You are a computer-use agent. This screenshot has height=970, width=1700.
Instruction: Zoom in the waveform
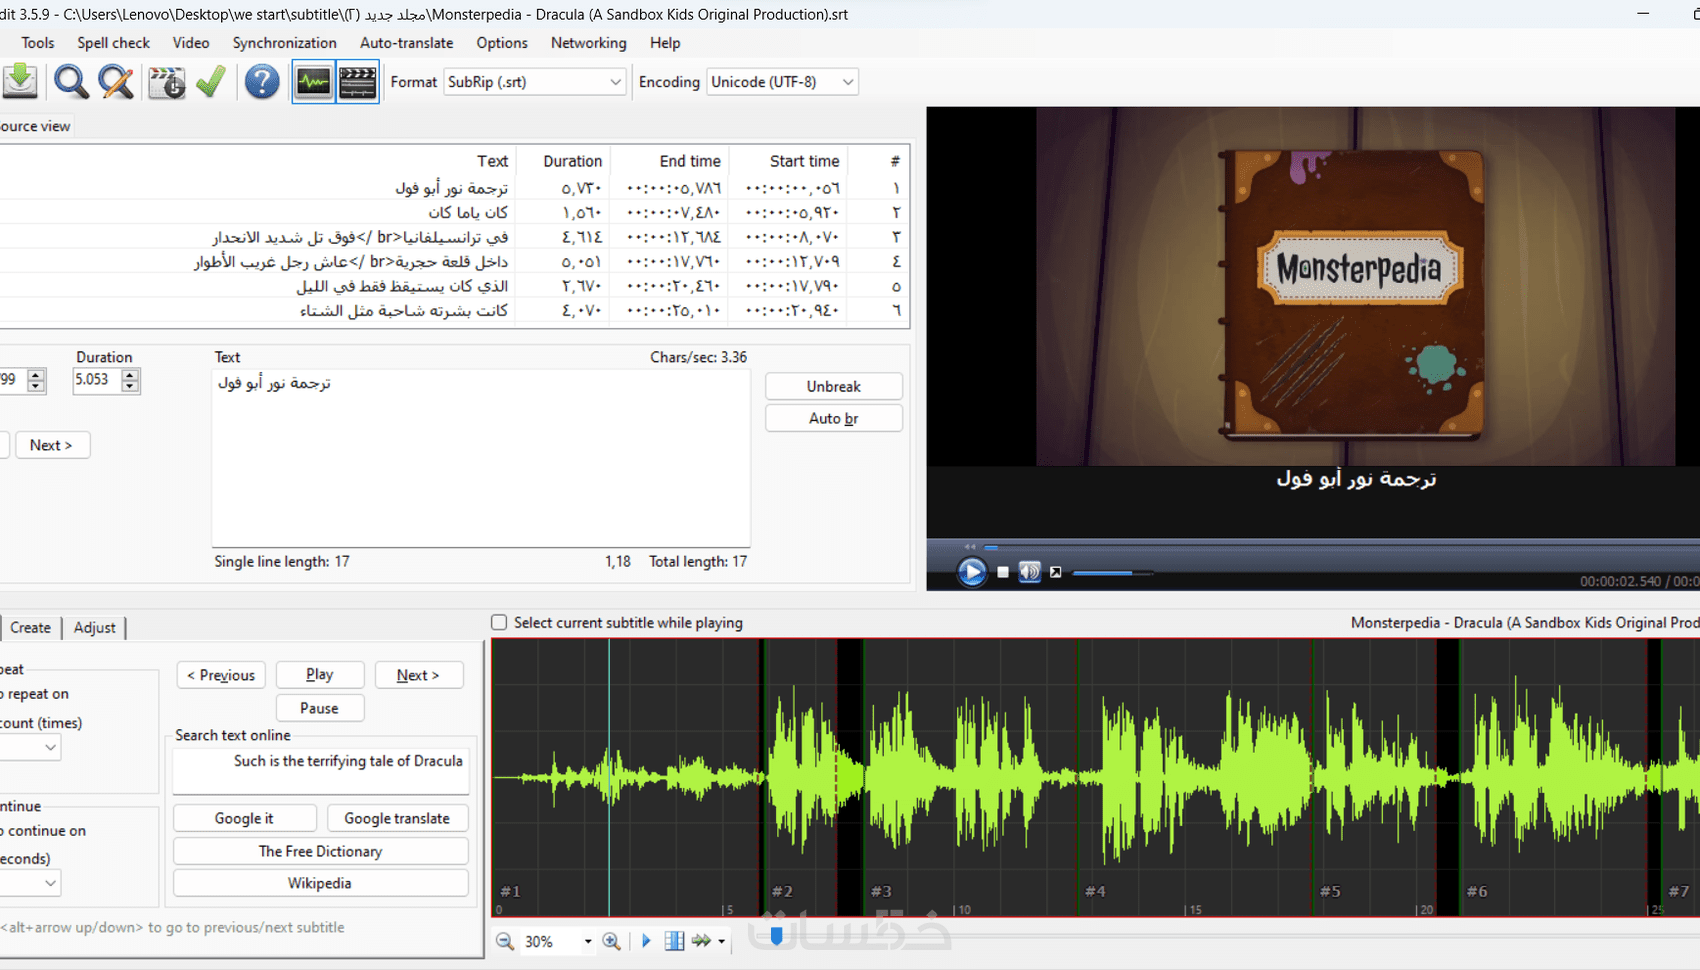[x=611, y=941]
